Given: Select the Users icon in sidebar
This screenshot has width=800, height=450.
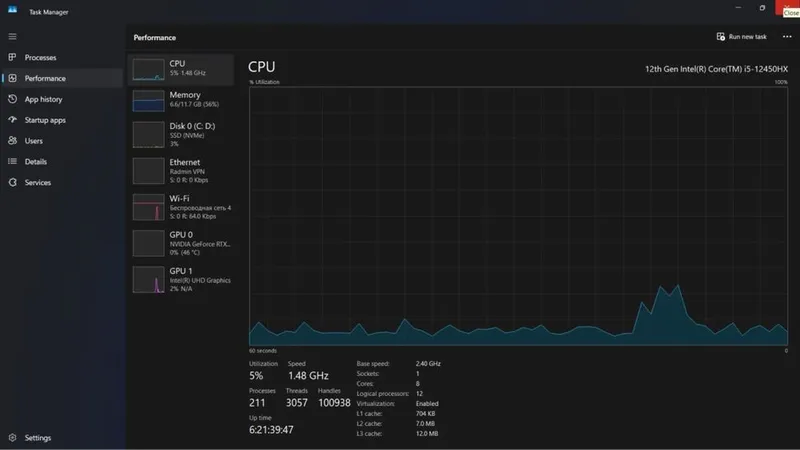Looking at the screenshot, I should 12,140.
